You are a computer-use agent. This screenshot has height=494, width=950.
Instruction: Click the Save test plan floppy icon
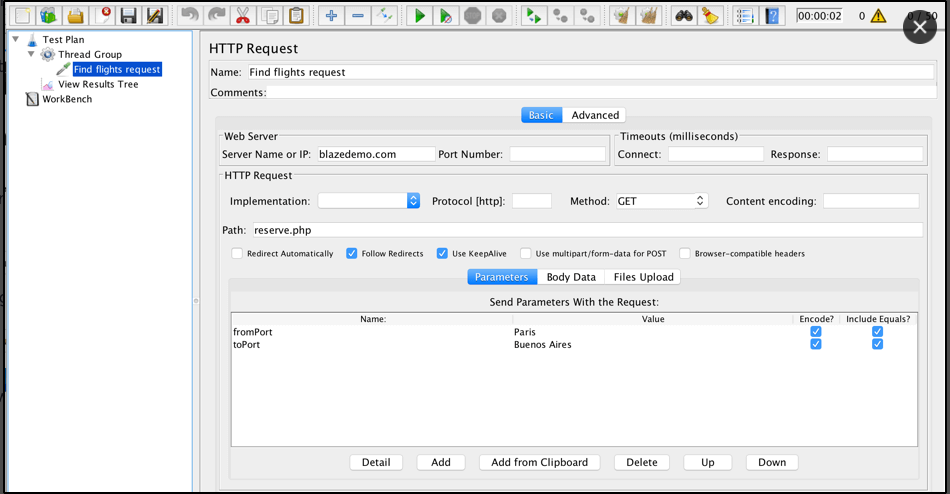pos(128,16)
